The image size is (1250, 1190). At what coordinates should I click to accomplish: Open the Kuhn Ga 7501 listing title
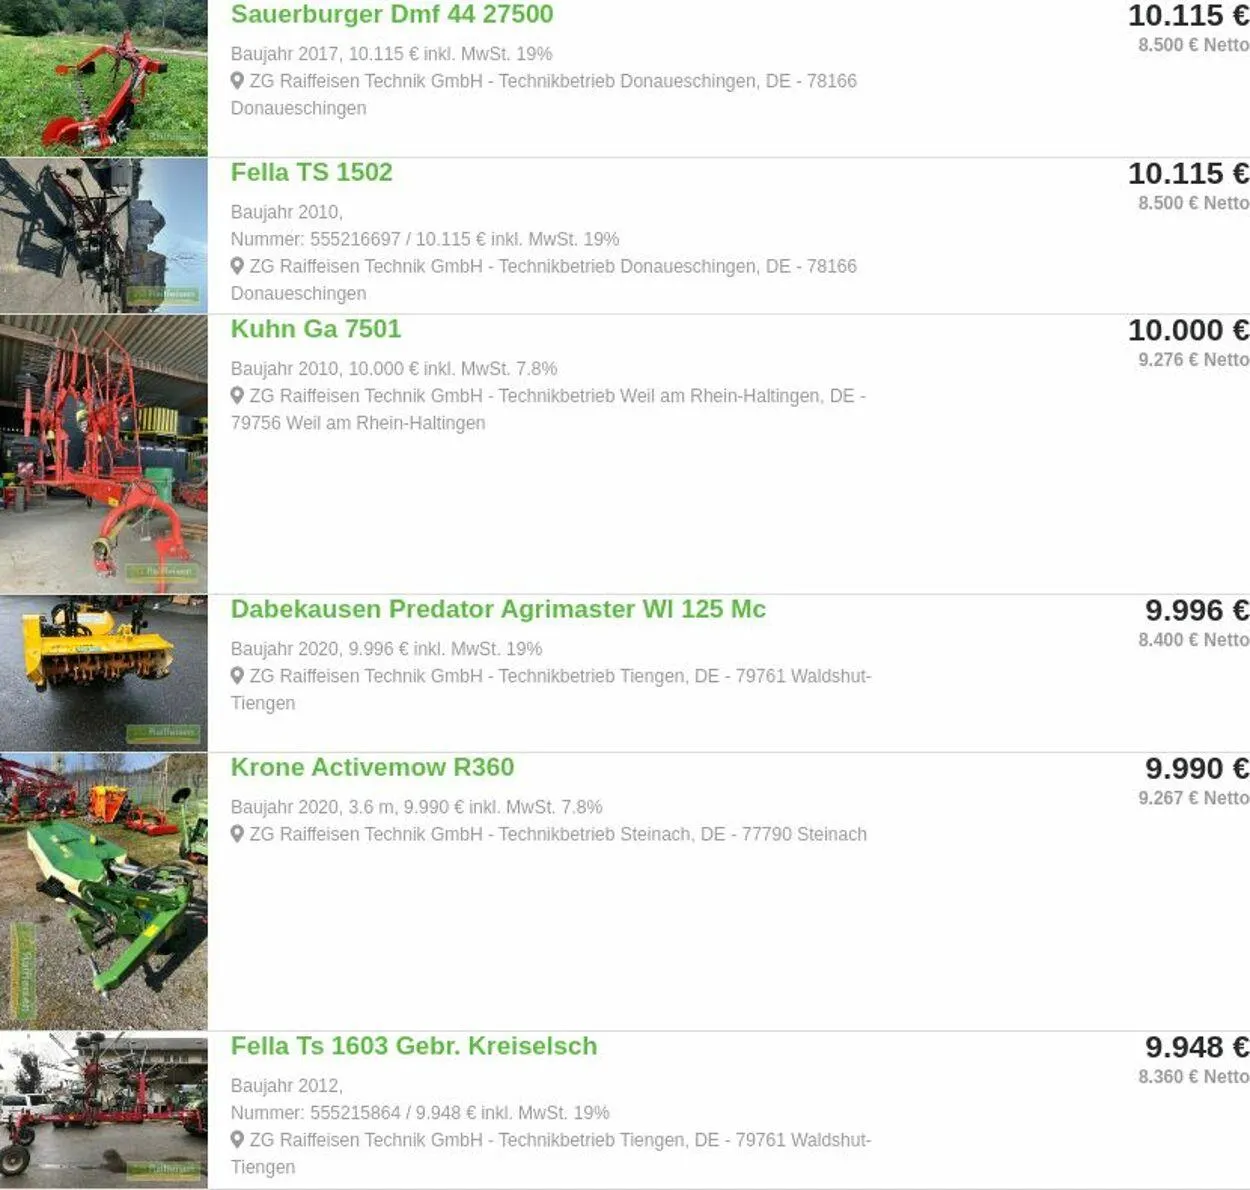click(x=315, y=329)
